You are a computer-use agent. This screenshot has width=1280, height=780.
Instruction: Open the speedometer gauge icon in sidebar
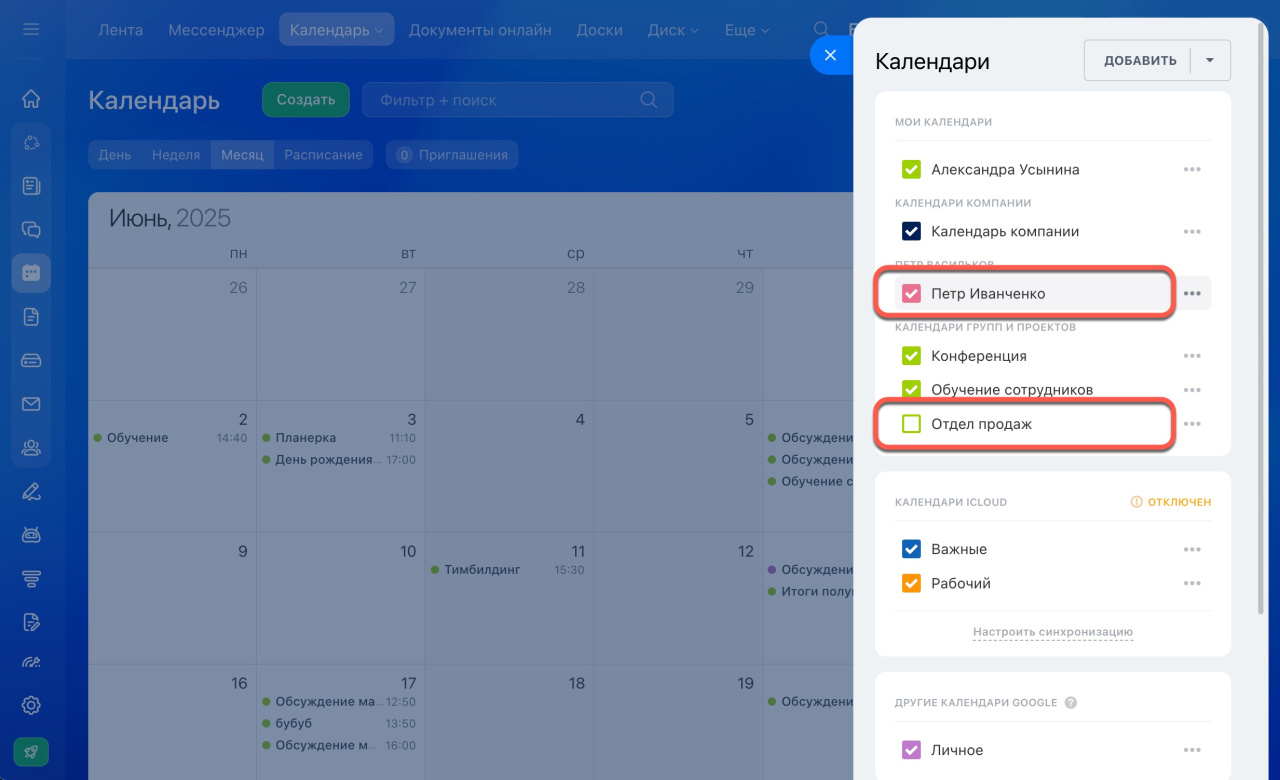coord(31,662)
